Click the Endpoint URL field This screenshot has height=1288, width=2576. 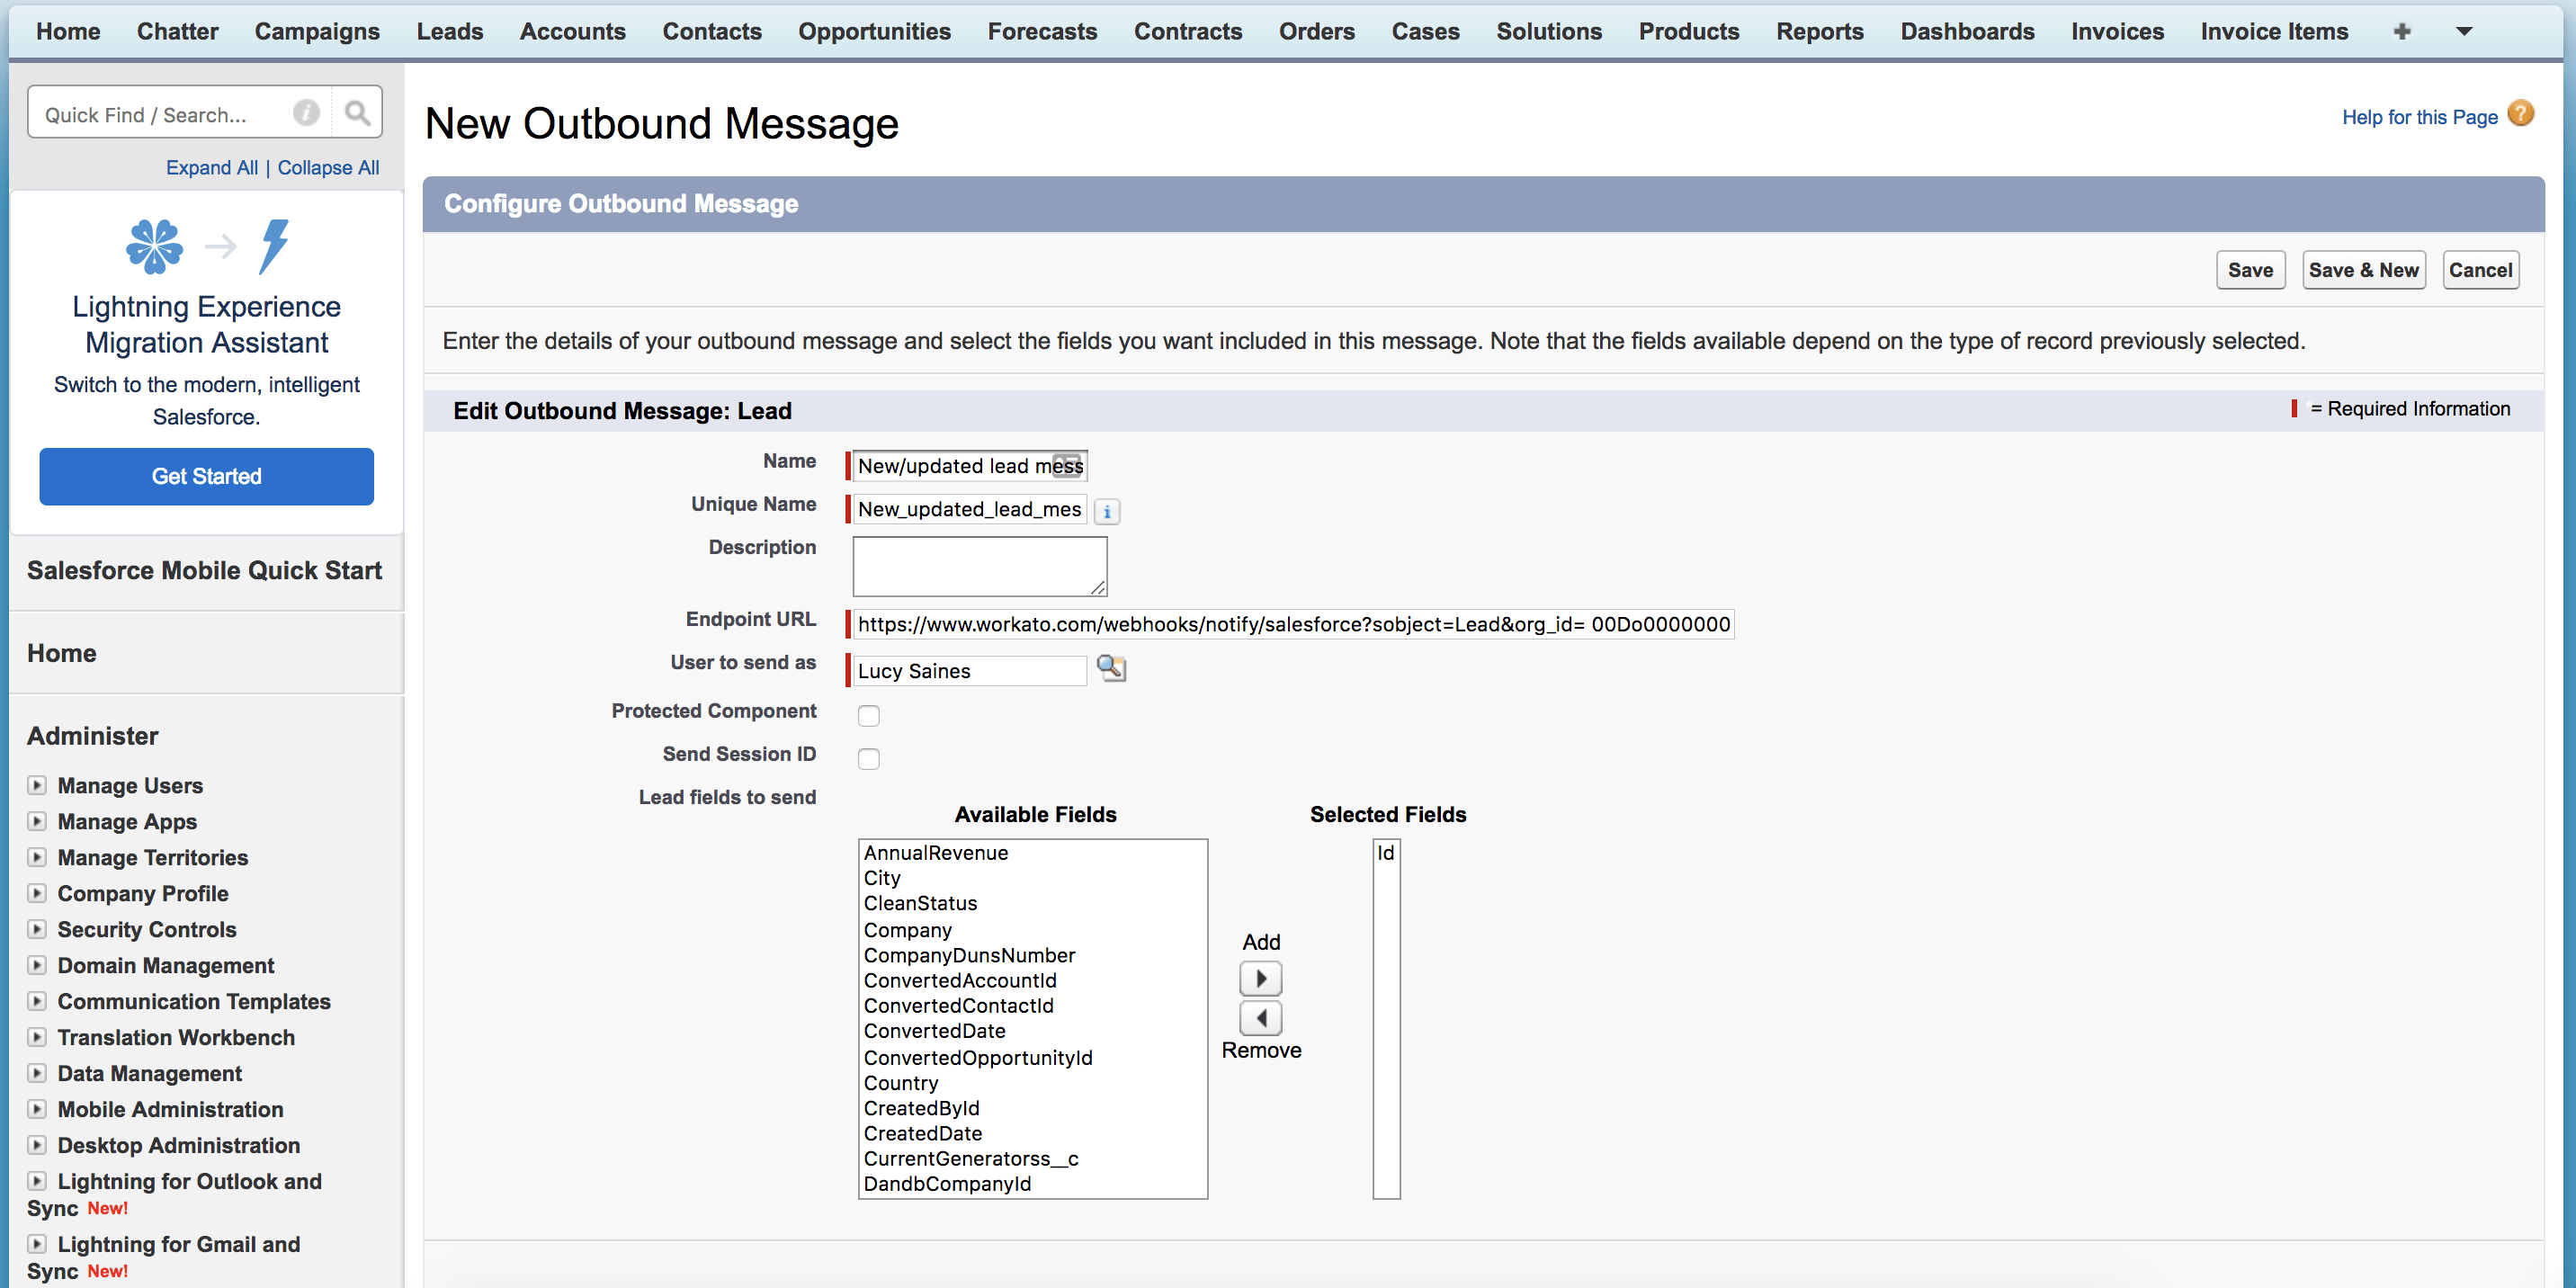tap(1293, 624)
